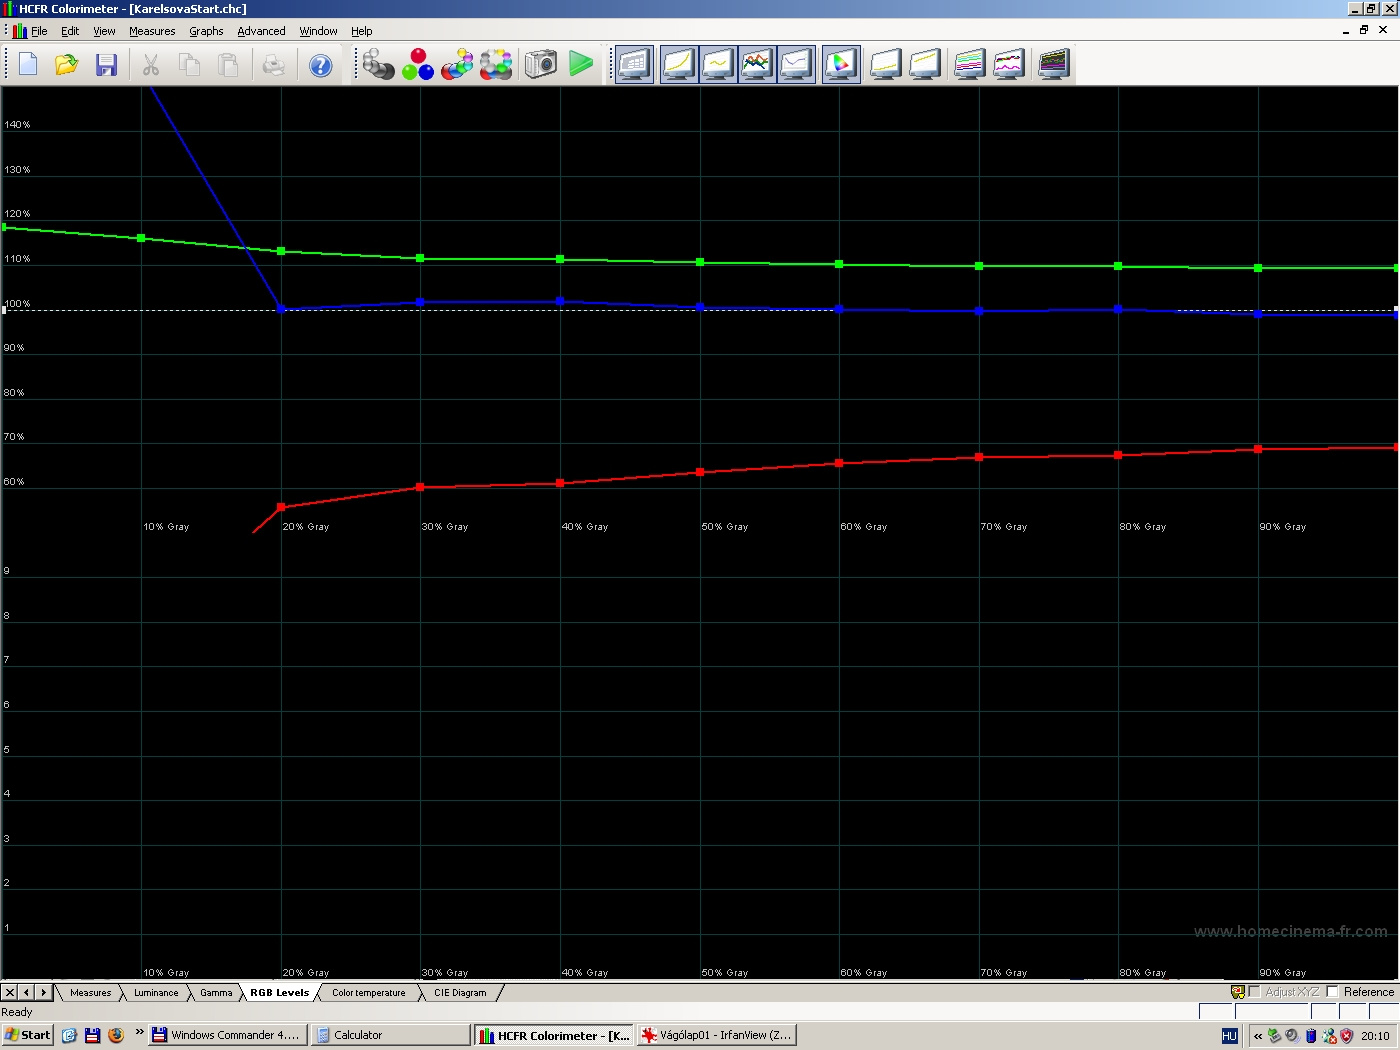Switch to the Gamma tab
The height and width of the screenshot is (1050, 1400).
(216, 993)
